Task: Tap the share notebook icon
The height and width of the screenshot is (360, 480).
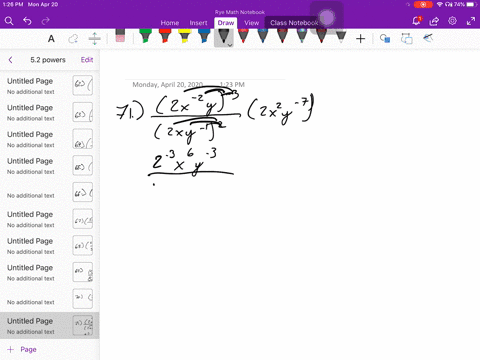Action: click(x=434, y=21)
